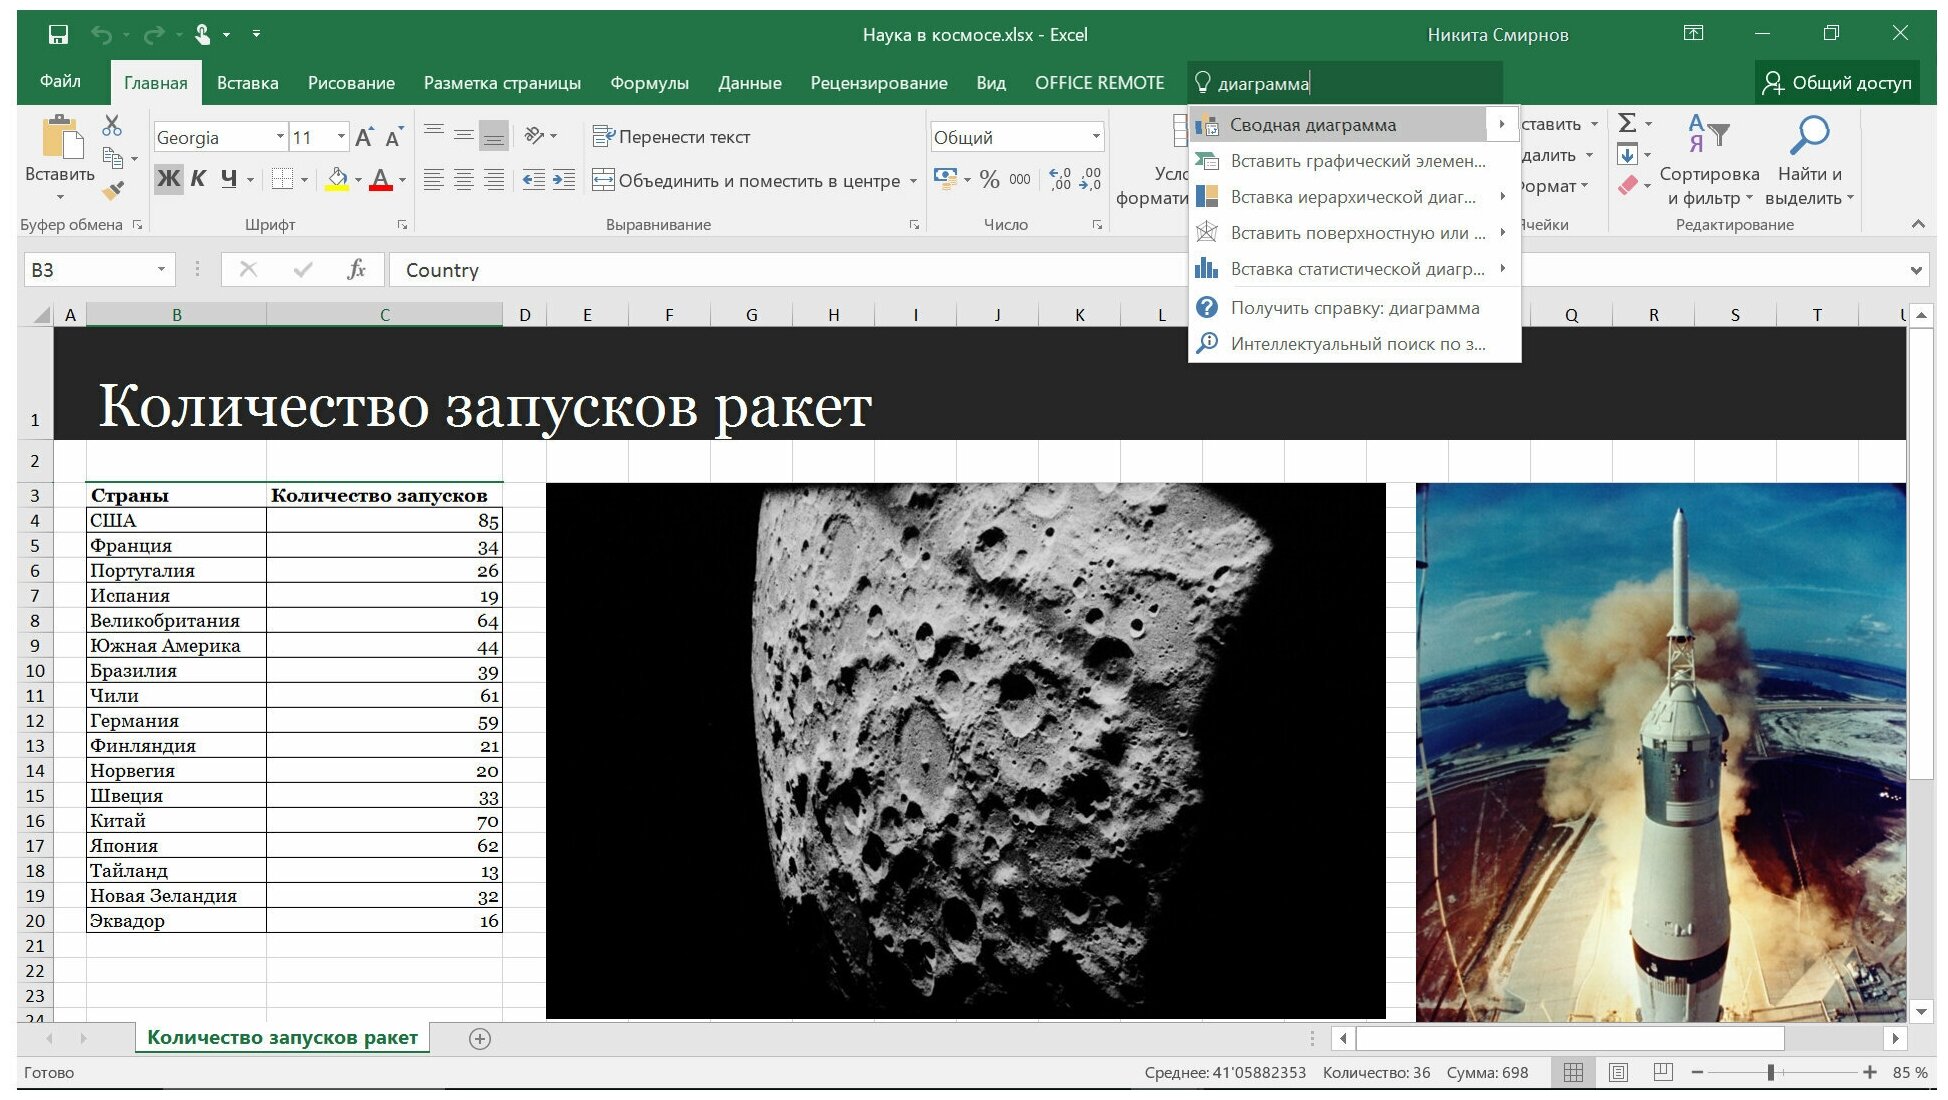Align cell text right

click(494, 180)
